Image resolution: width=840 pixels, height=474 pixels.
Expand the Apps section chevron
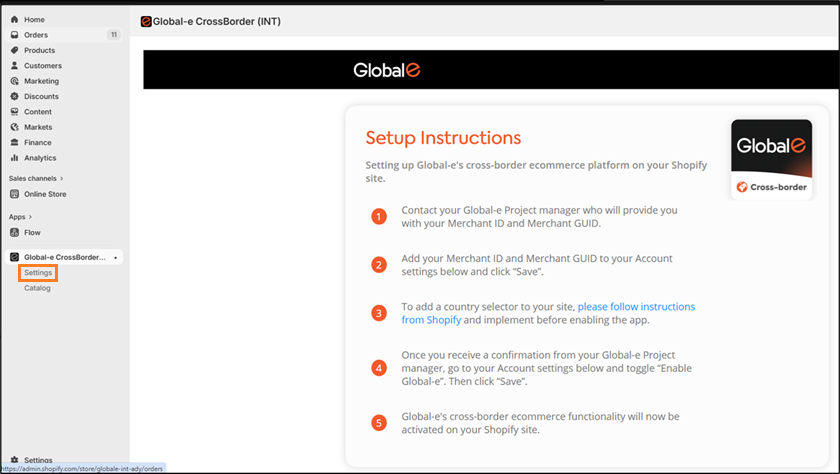(30, 217)
